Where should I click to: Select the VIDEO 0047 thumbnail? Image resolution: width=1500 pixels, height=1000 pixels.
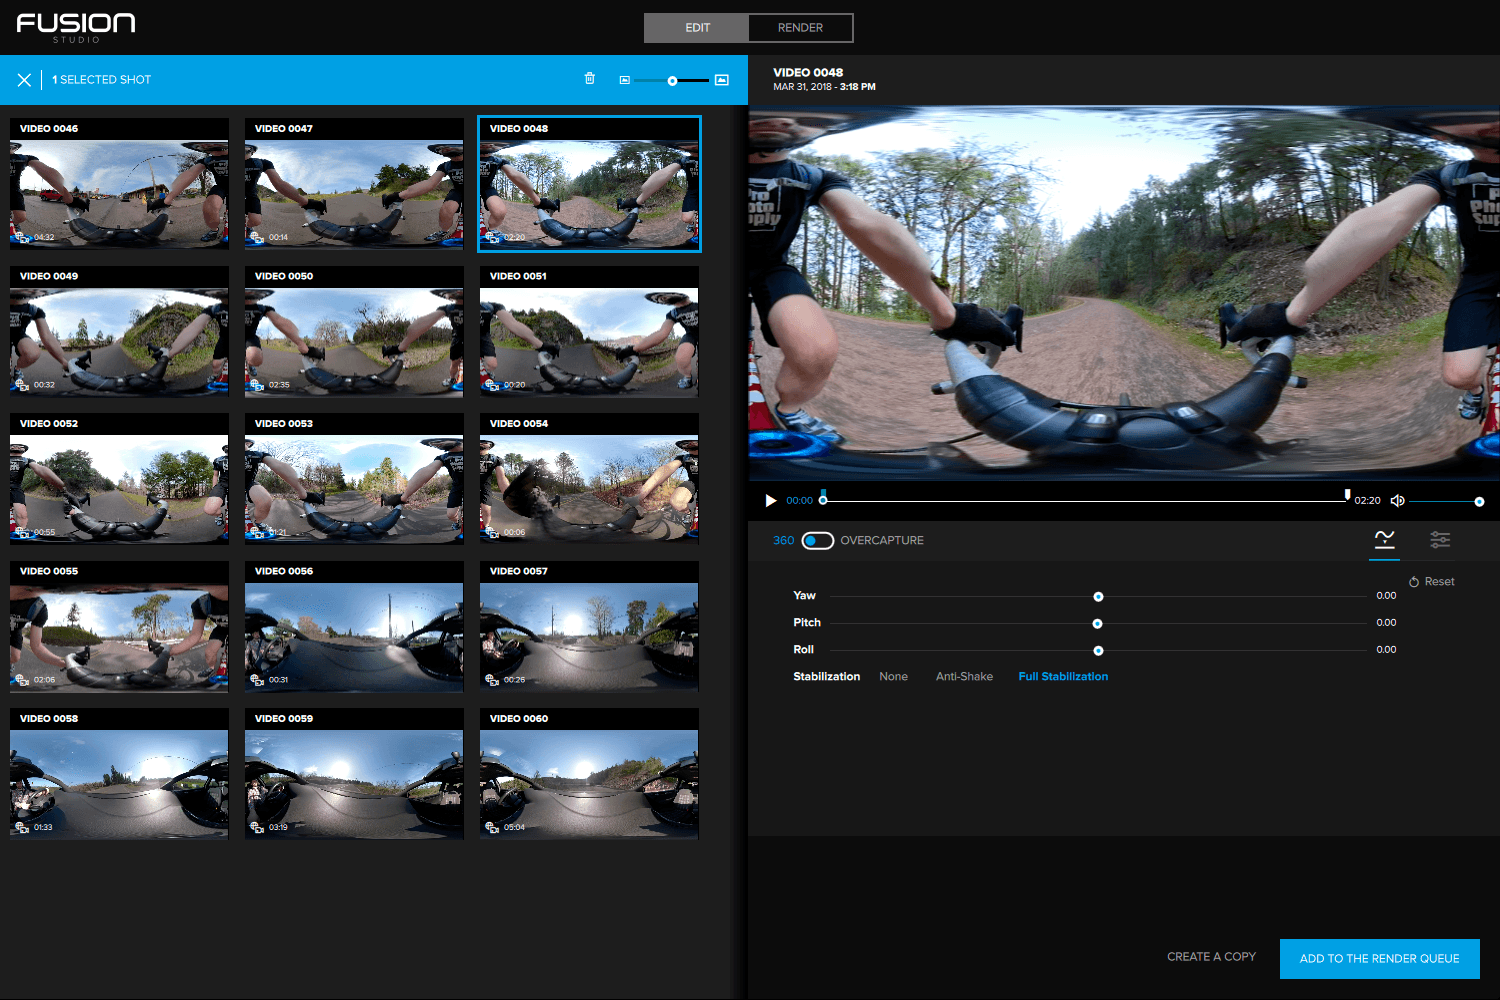(x=354, y=183)
